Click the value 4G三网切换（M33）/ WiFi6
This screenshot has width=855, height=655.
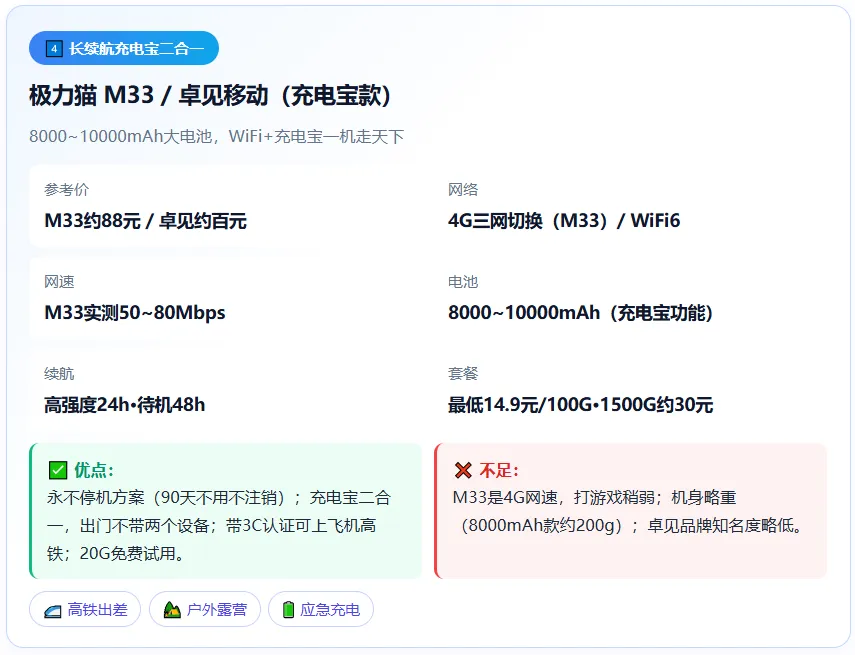click(x=564, y=221)
